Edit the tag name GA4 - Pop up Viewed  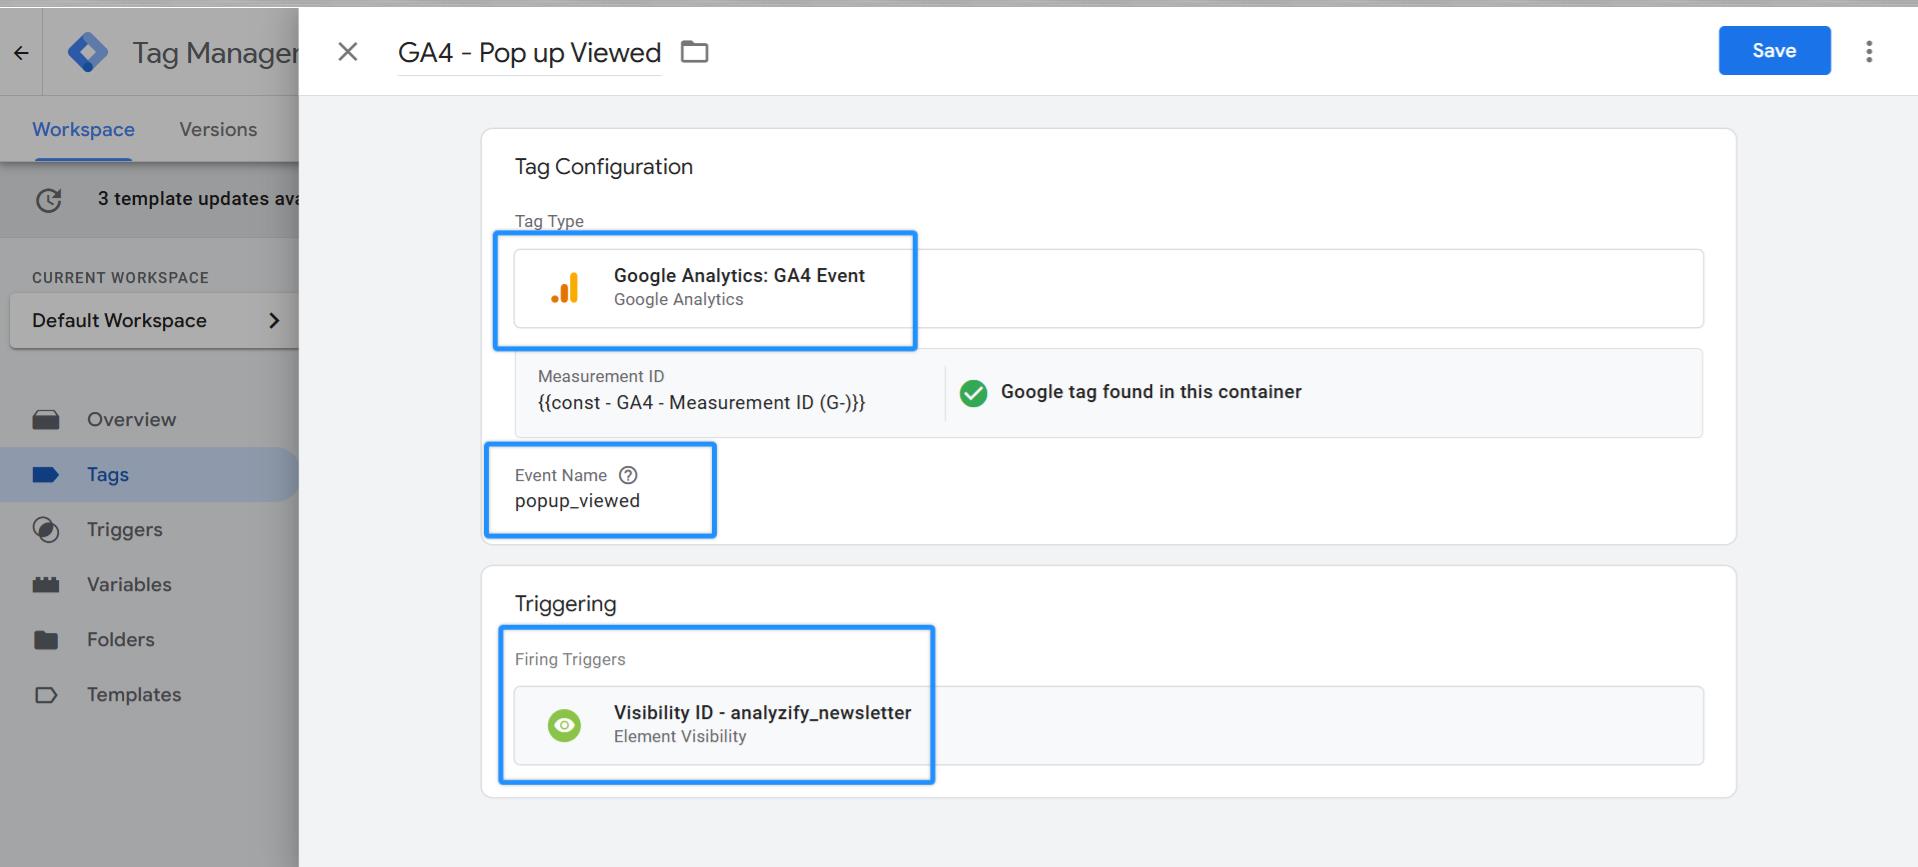(x=529, y=53)
